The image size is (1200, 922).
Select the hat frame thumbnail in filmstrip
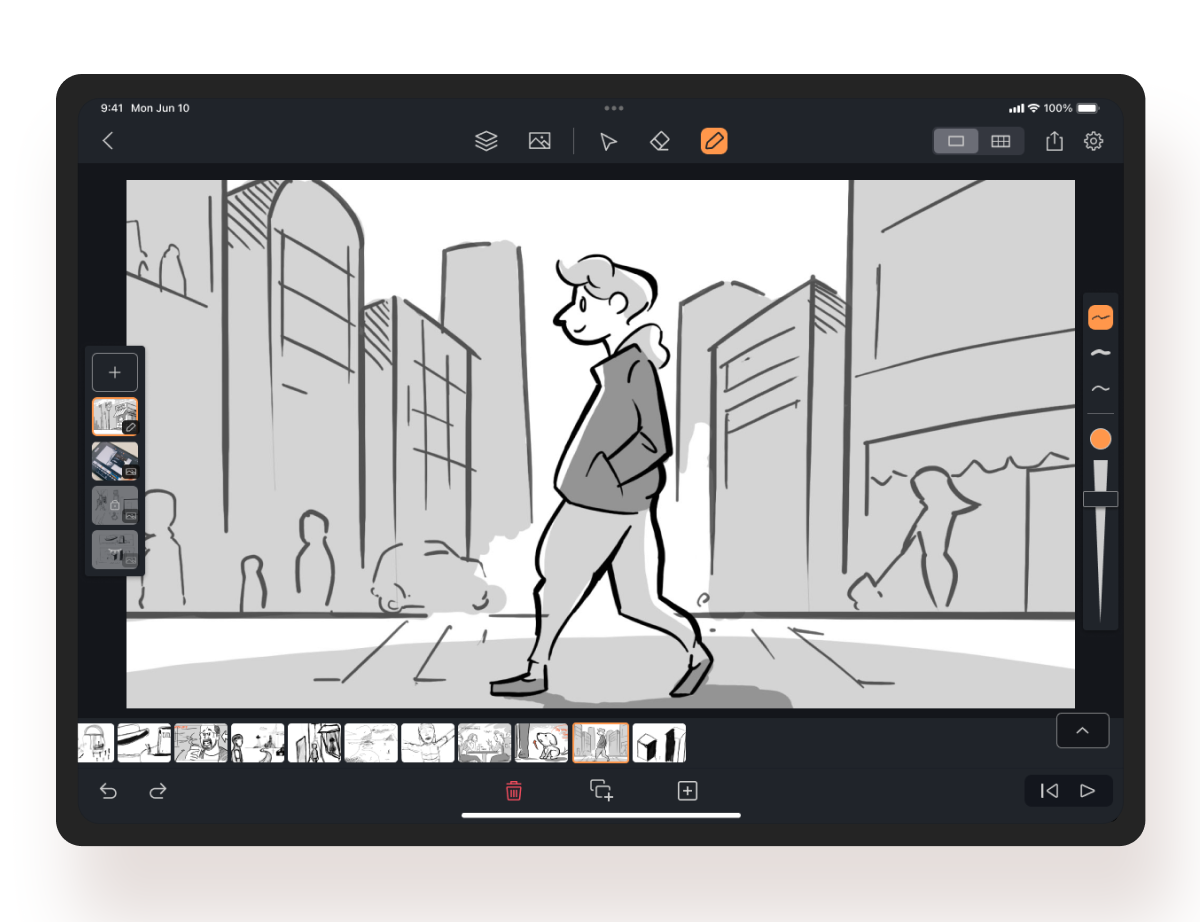144,743
